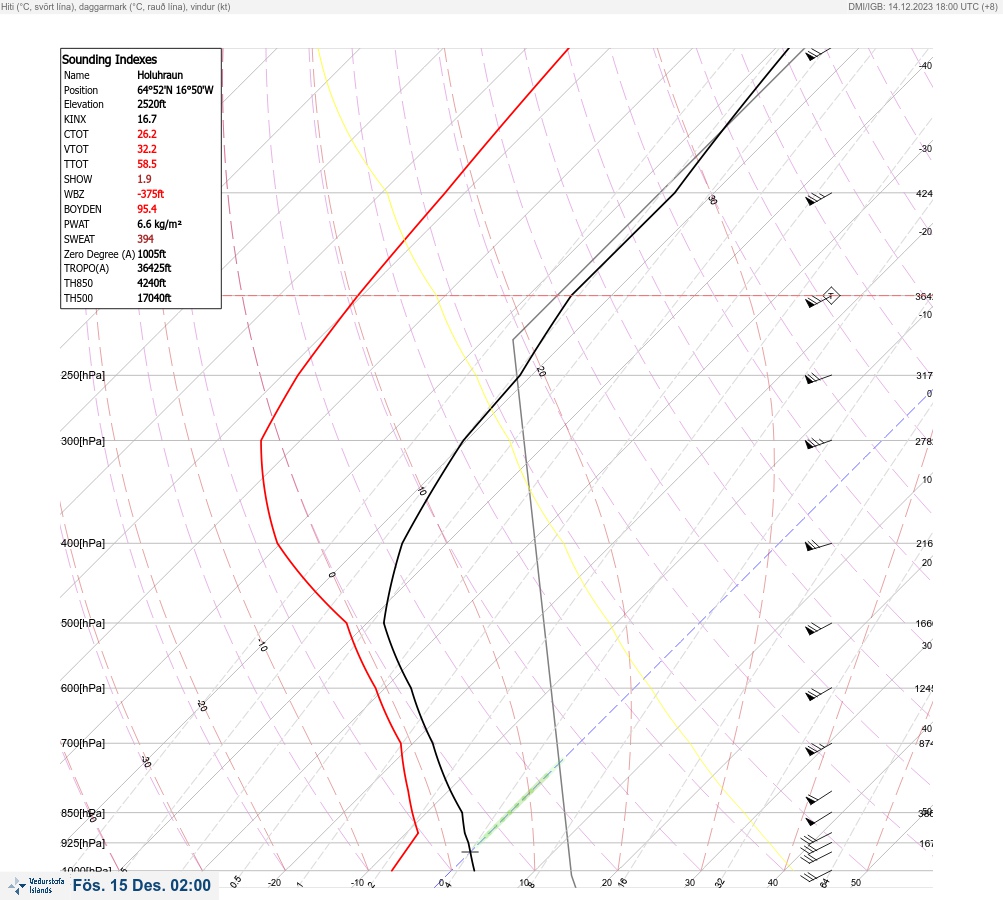Select the position value 64°52'N 16°50'W
Image resolution: width=1003 pixels, height=900 pixels.
click(175, 90)
